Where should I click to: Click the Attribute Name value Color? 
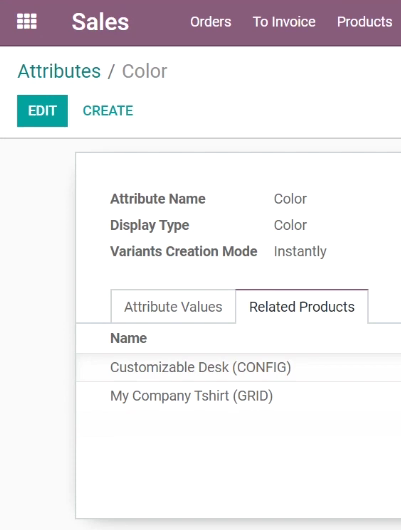pyautogui.click(x=290, y=199)
